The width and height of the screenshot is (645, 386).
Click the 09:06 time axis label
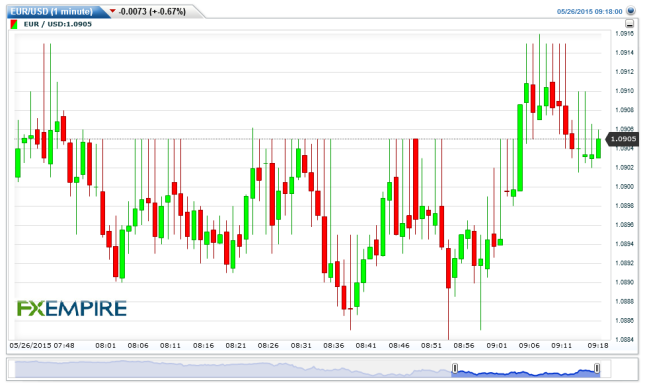[x=529, y=346]
